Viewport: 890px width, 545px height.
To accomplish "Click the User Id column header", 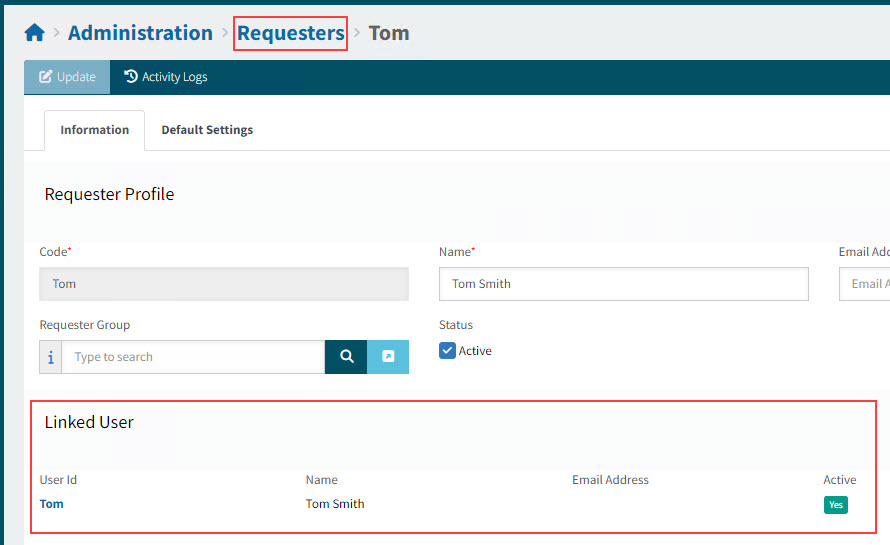I will 58,480.
